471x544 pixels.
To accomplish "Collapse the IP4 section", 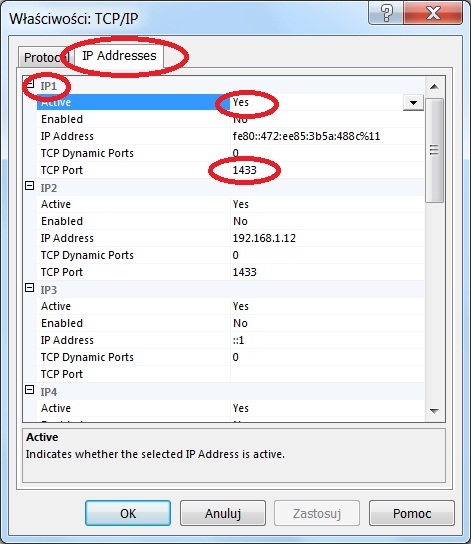I will pyautogui.click(x=30, y=390).
